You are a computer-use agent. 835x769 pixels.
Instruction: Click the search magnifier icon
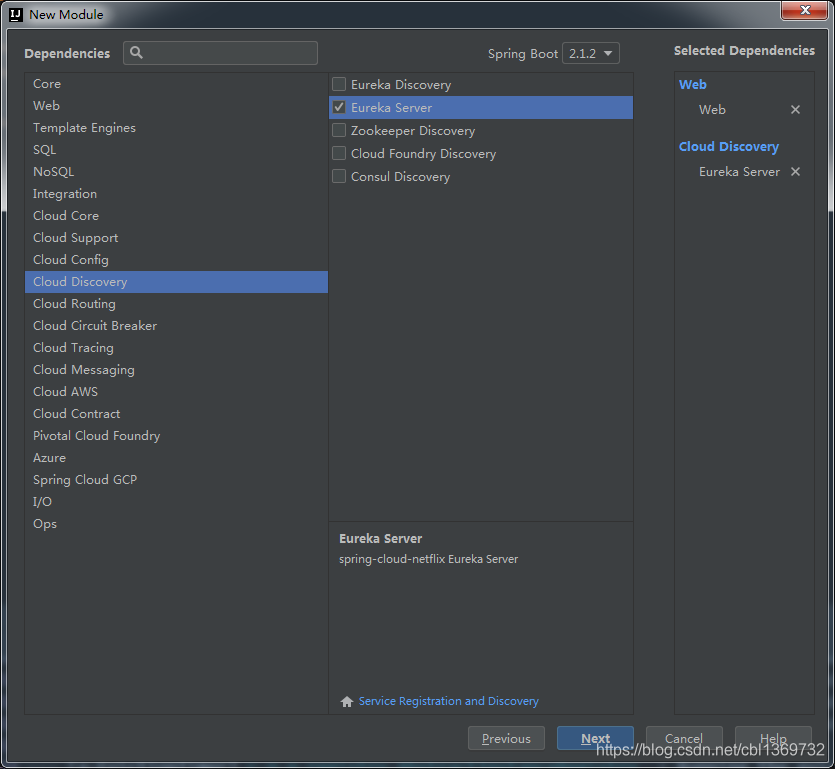137,53
